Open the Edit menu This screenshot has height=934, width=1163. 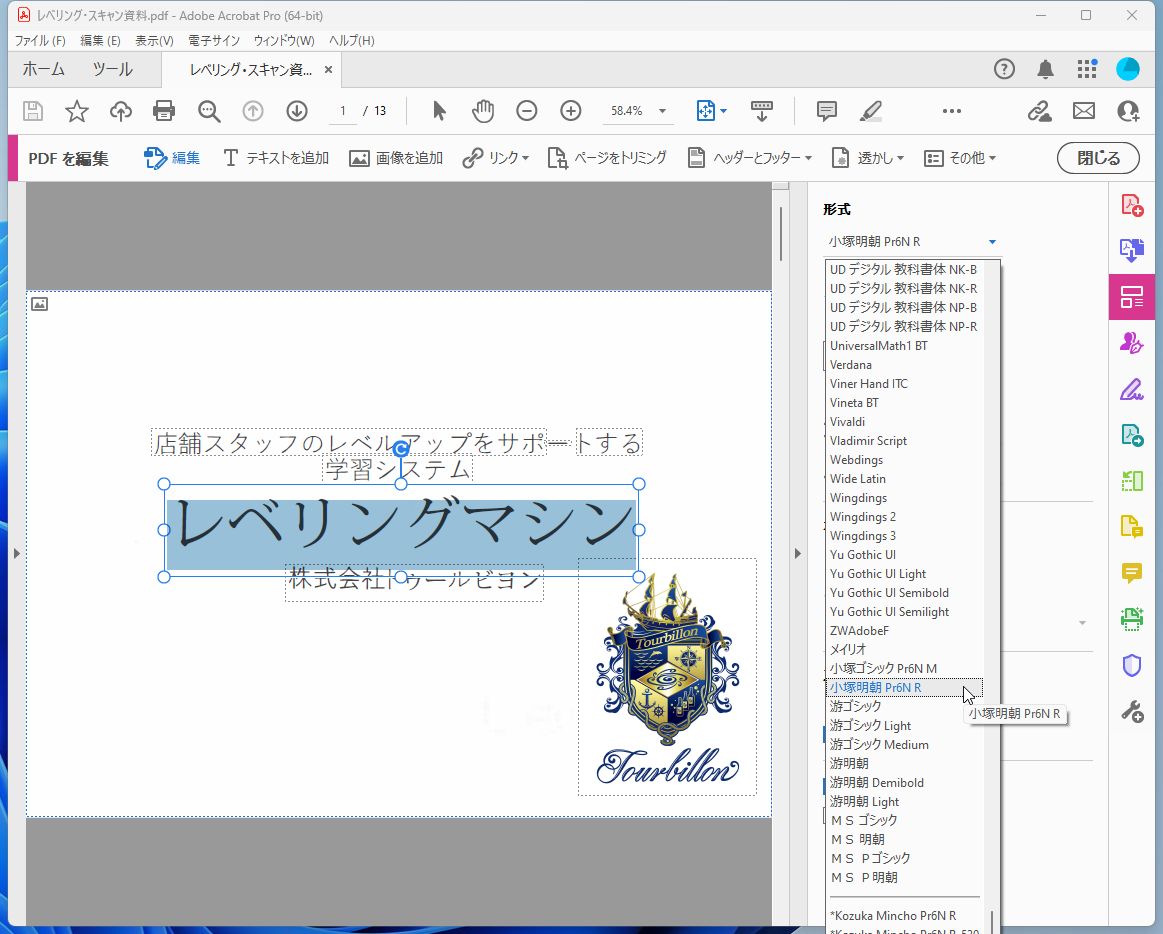pyautogui.click(x=100, y=41)
